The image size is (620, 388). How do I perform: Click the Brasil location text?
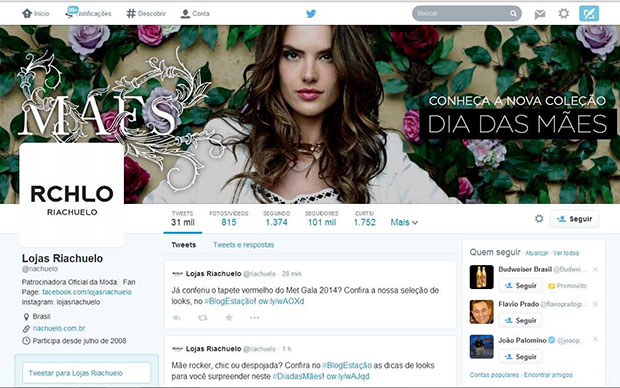tap(42, 316)
